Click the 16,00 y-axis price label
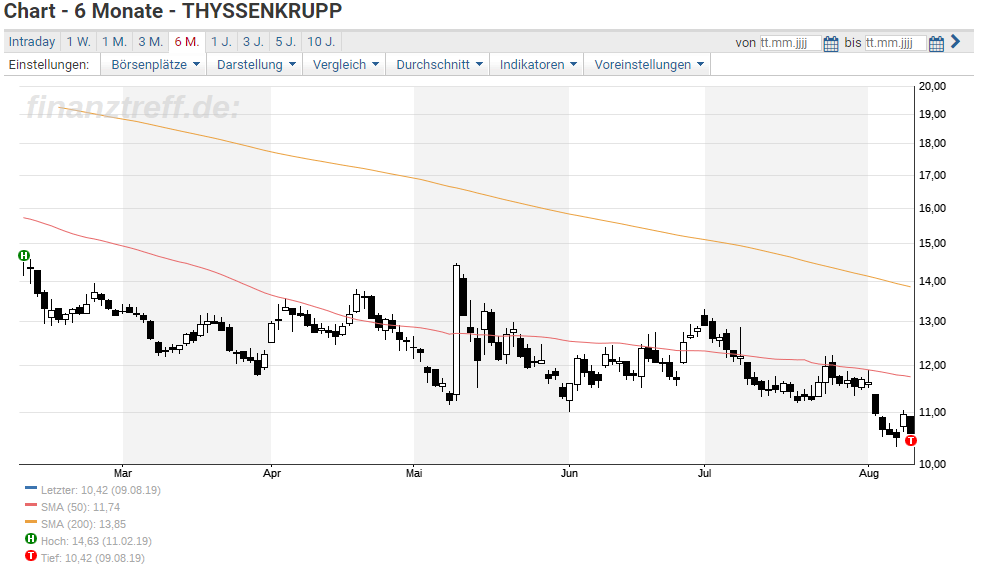Viewport: 984px width, 576px height. click(x=932, y=208)
